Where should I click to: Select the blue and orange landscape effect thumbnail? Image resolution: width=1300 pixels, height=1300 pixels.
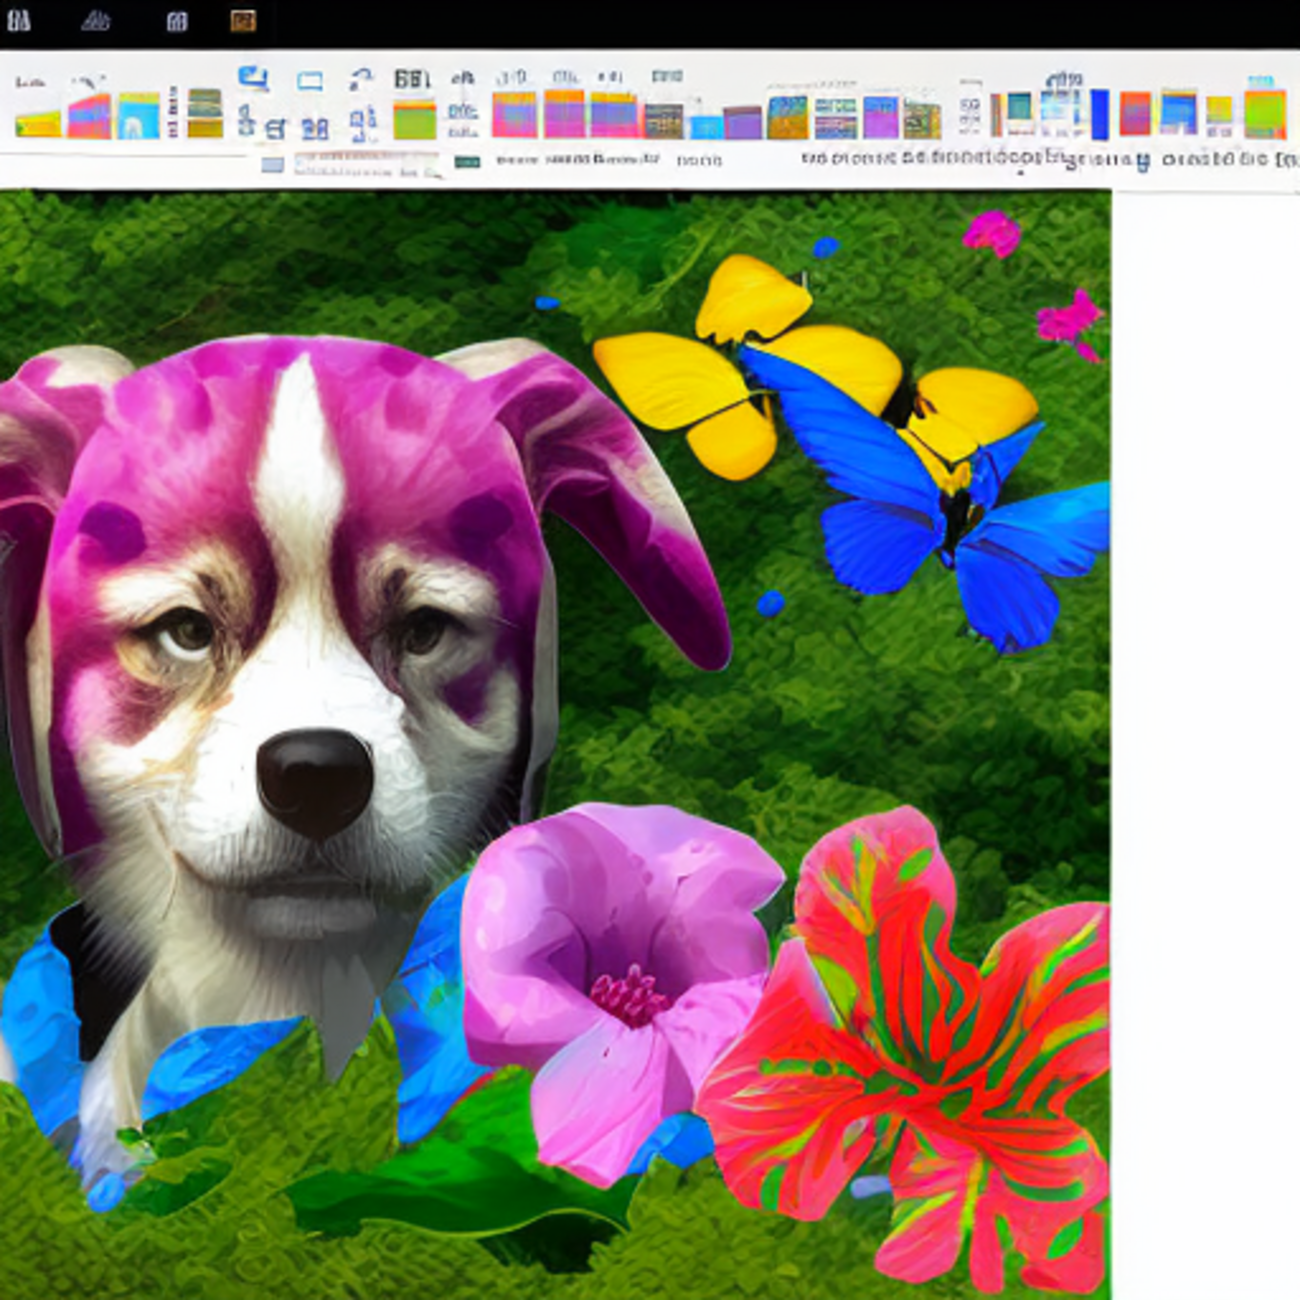pos(787,117)
